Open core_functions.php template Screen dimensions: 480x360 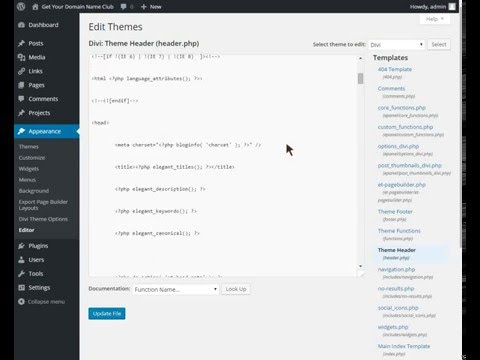pyautogui.click(x=402, y=108)
